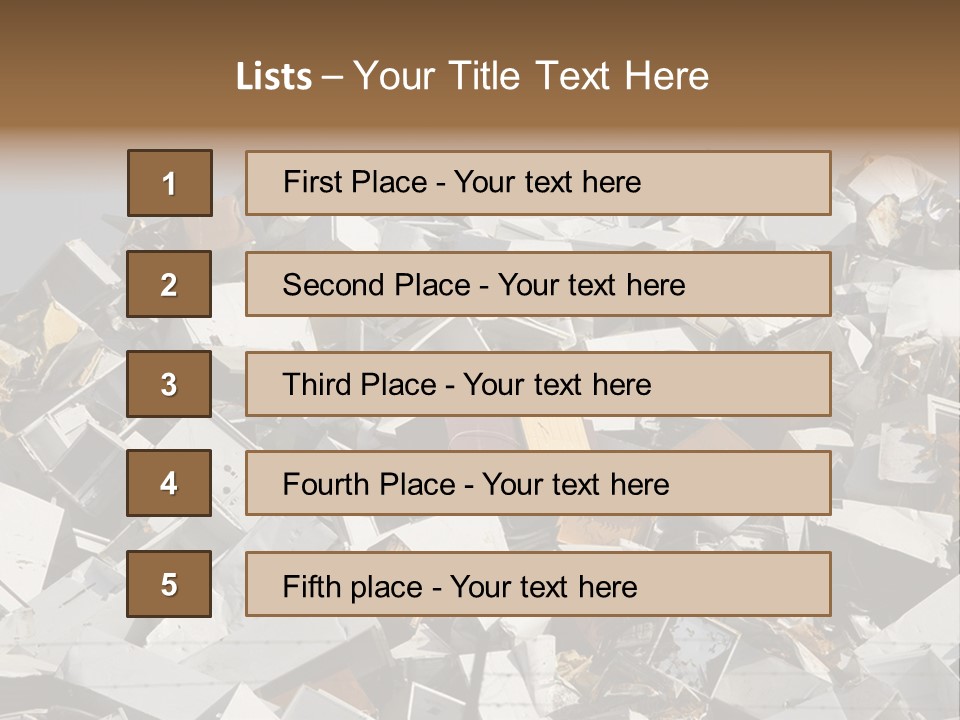Click the word Here in the slide heading

(x=666, y=76)
